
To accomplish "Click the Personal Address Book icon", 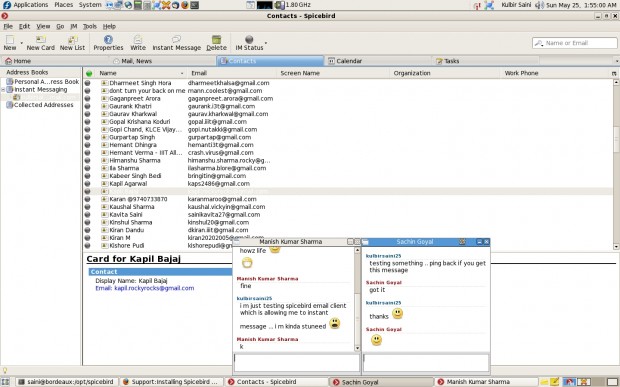I will tap(10, 82).
